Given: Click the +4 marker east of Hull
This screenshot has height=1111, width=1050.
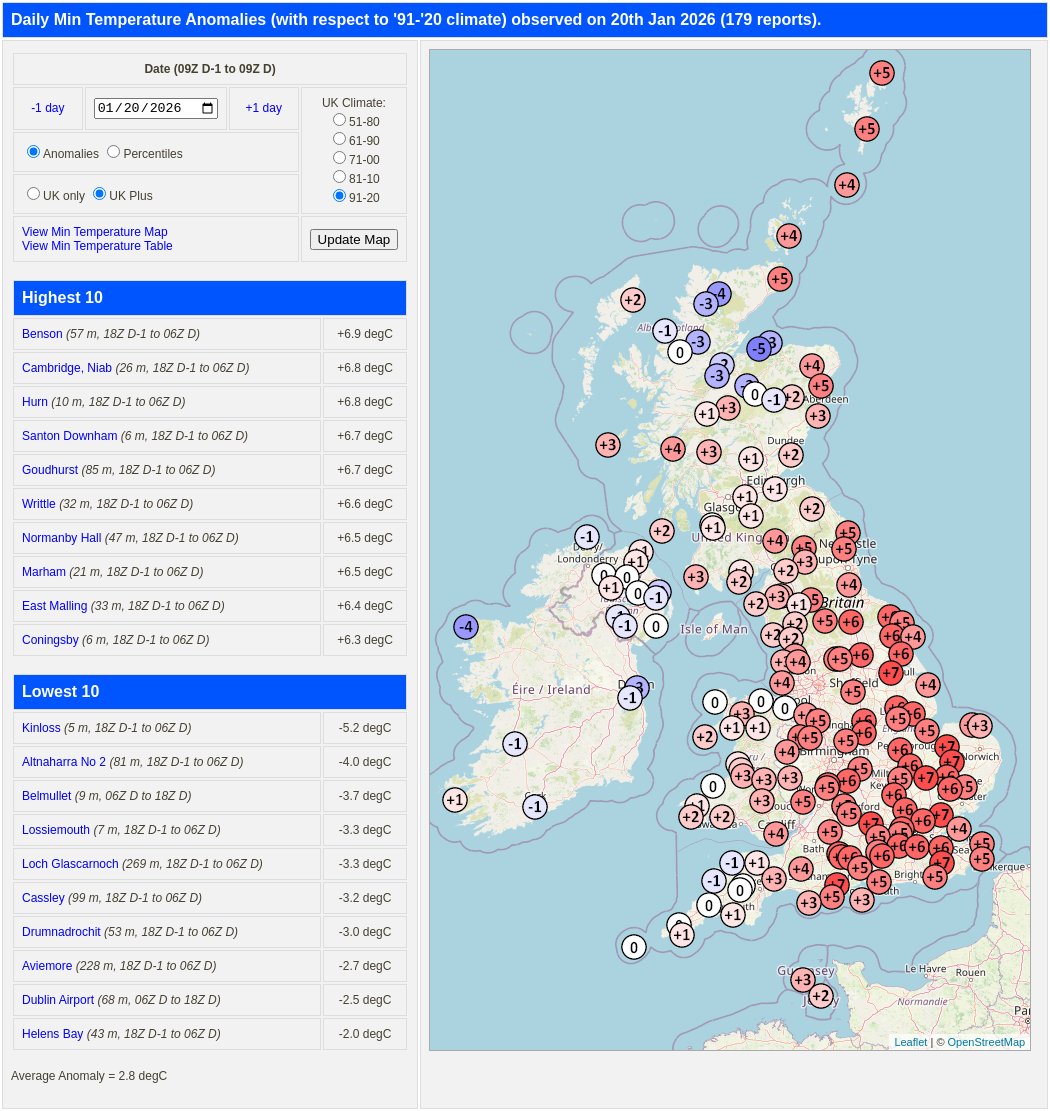Looking at the screenshot, I should pos(927,684).
